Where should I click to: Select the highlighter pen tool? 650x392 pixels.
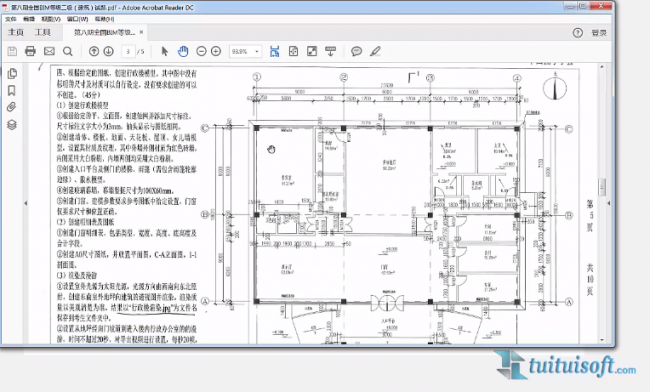[375, 51]
